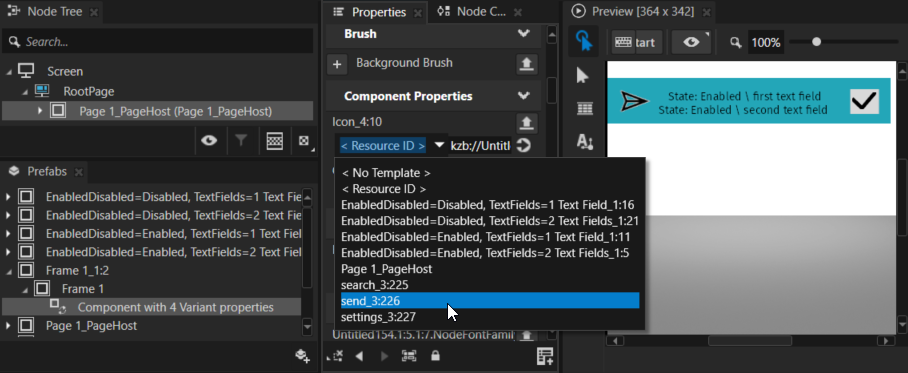The width and height of the screenshot is (908, 373).
Task: Collapse the RootPage node
Action: [x=24, y=92]
